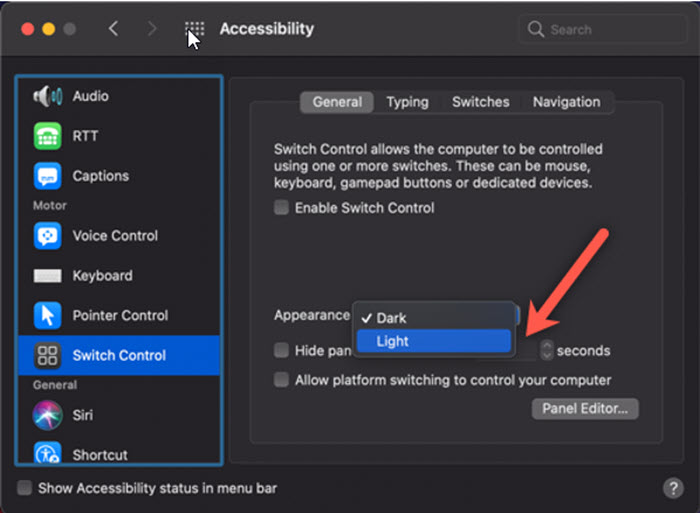700x513 pixels.
Task: Open the Audio accessibility pane icon
Action: (x=47, y=96)
